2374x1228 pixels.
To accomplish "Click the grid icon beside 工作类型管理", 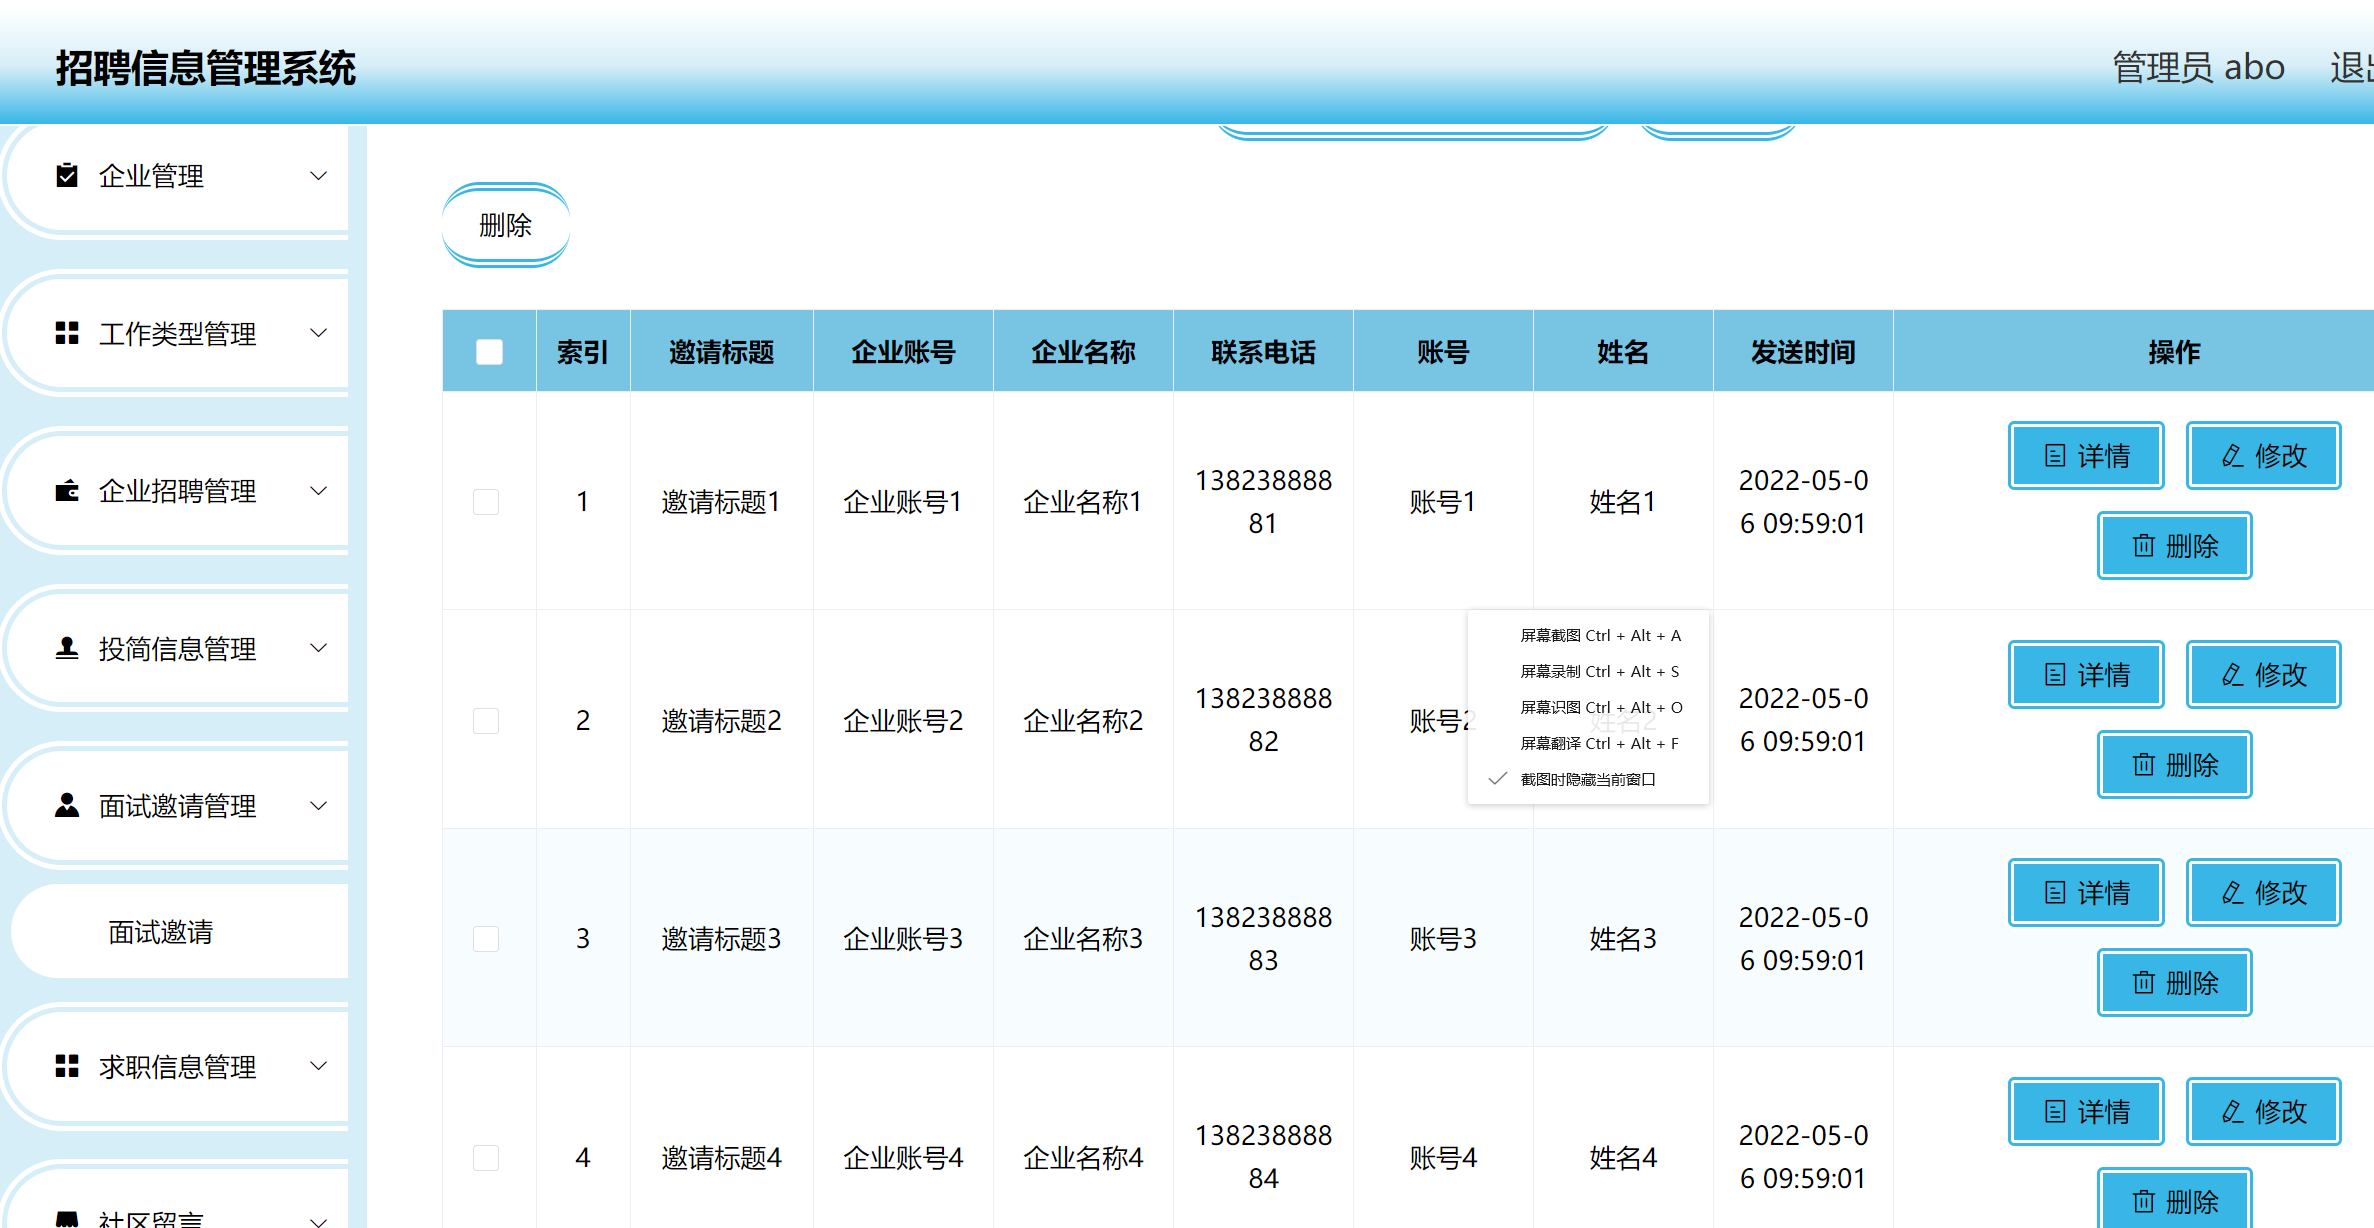I will [67, 333].
